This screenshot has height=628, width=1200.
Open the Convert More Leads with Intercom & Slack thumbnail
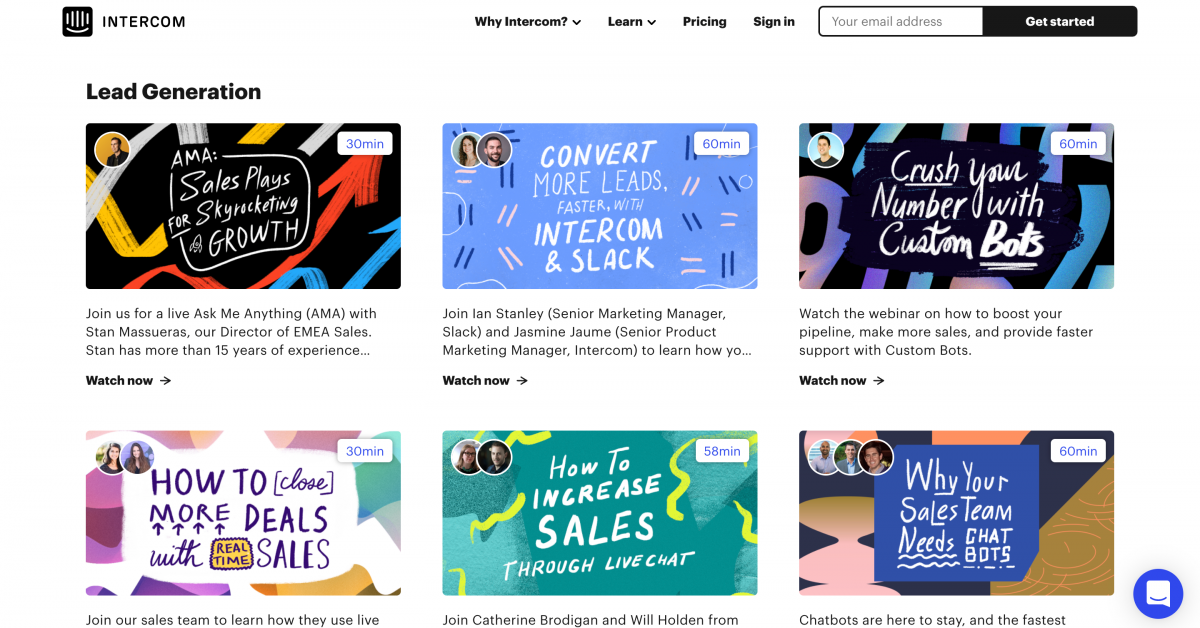coord(600,206)
